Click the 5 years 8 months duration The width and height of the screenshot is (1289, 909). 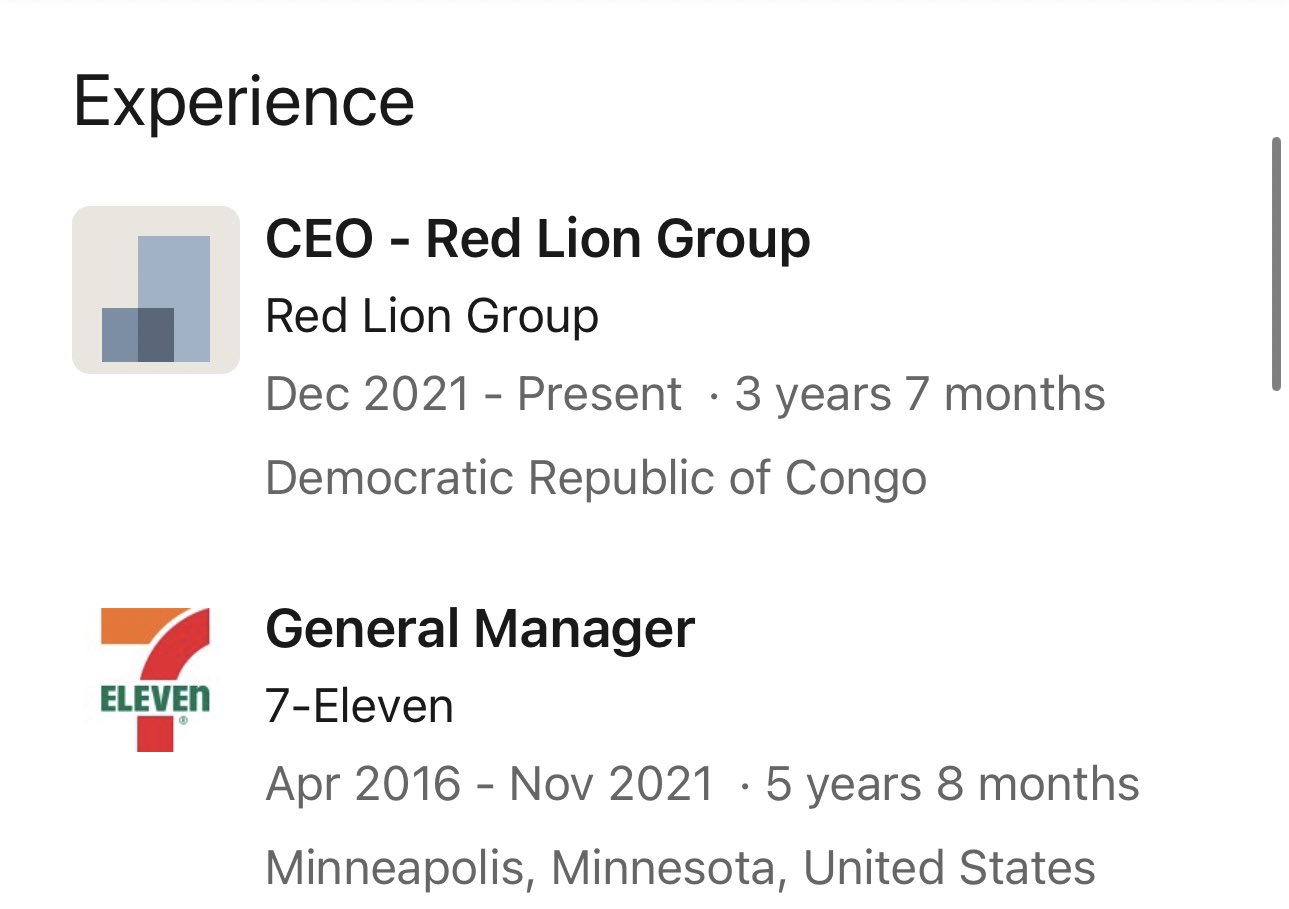(952, 785)
